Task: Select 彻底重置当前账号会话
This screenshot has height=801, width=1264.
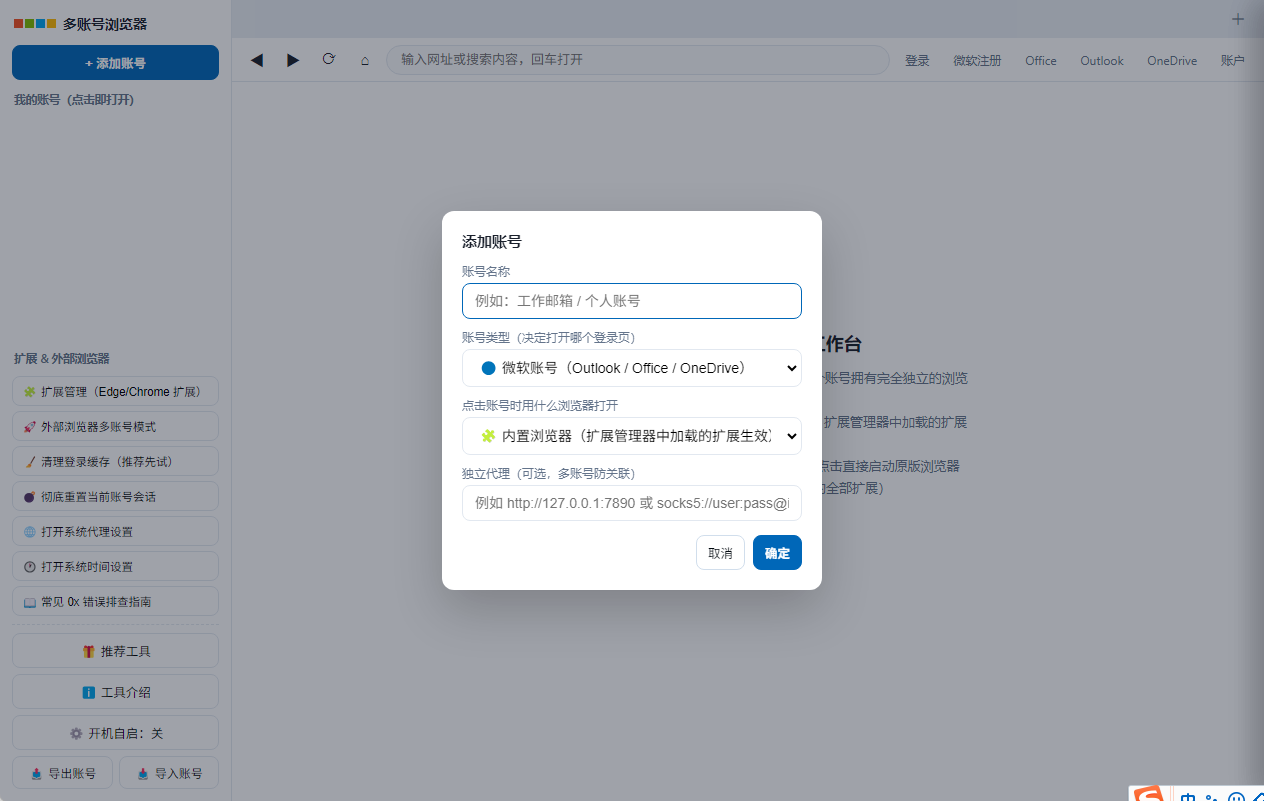Action: (115, 497)
